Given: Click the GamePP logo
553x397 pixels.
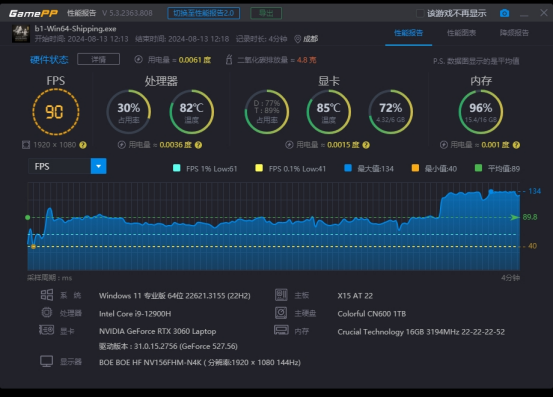Looking at the screenshot, I should [33, 13].
